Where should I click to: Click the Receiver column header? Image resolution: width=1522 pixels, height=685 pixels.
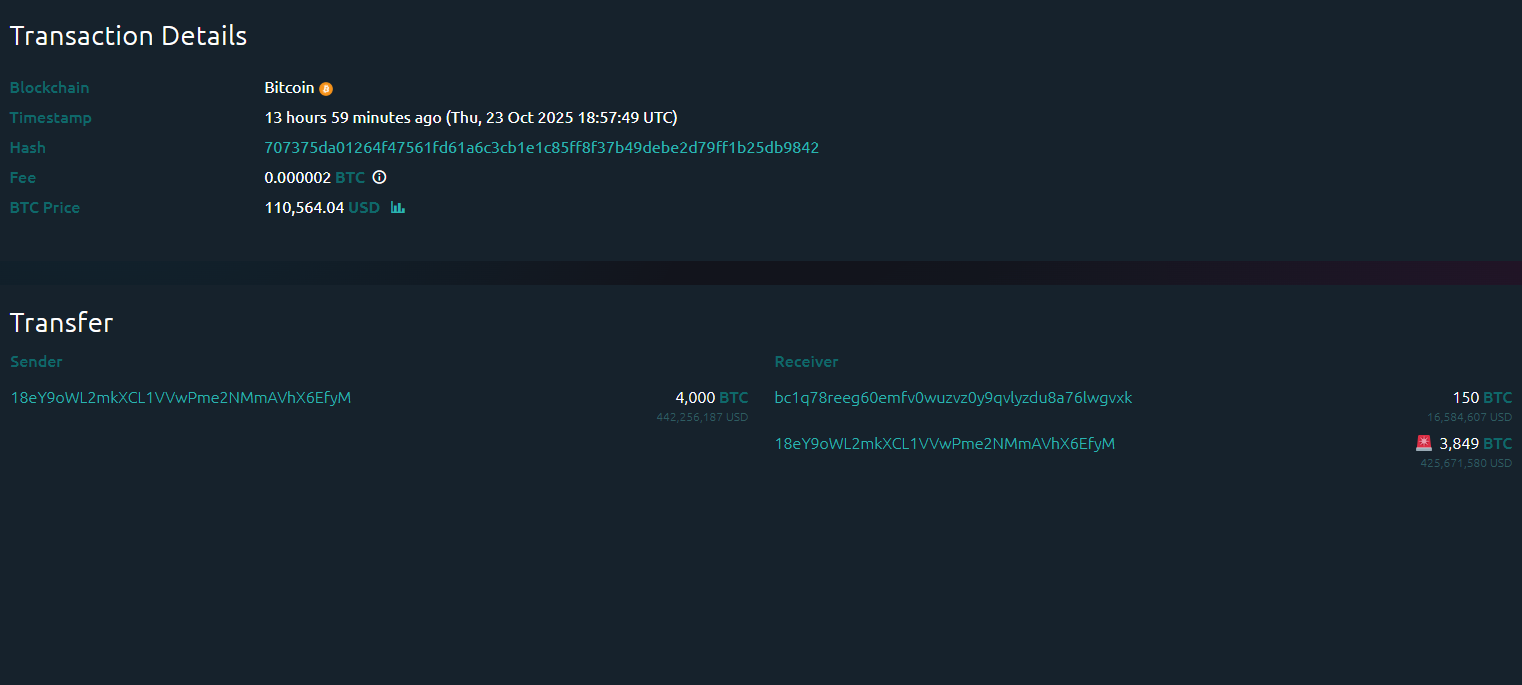(806, 361)
